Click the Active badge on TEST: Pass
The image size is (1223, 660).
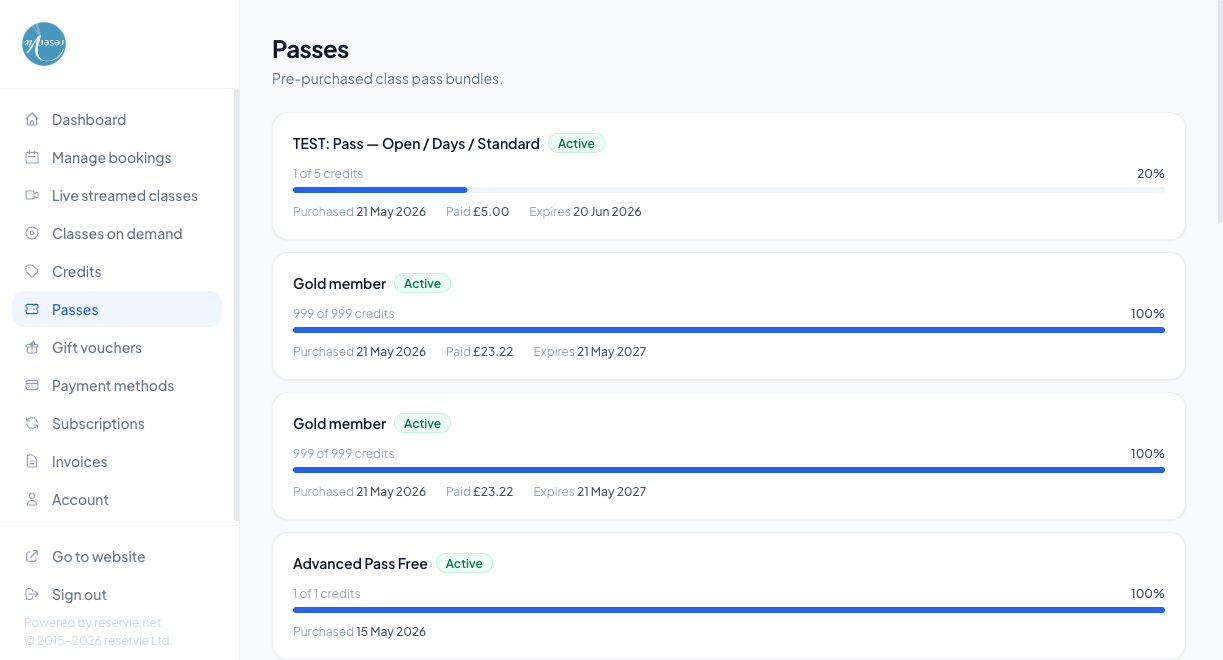point(576,144)
